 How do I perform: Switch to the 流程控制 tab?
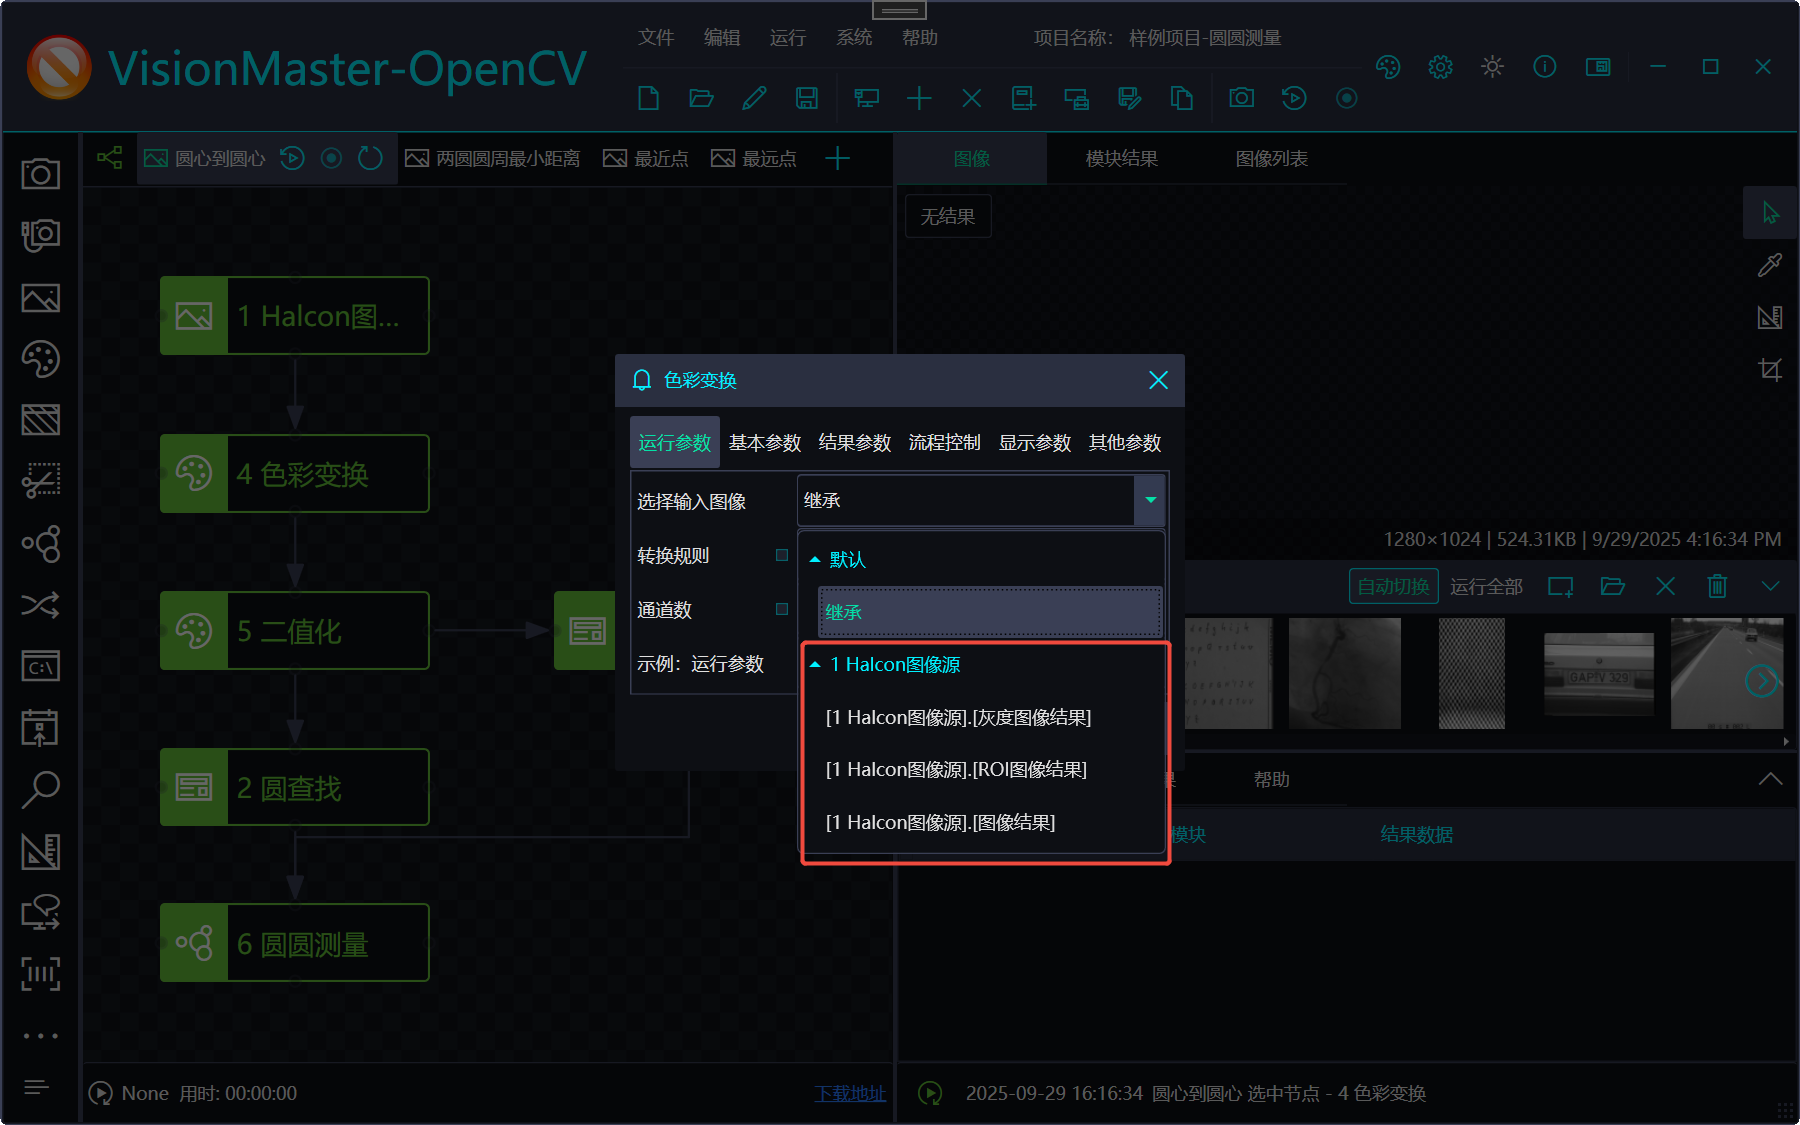(944, 443)
